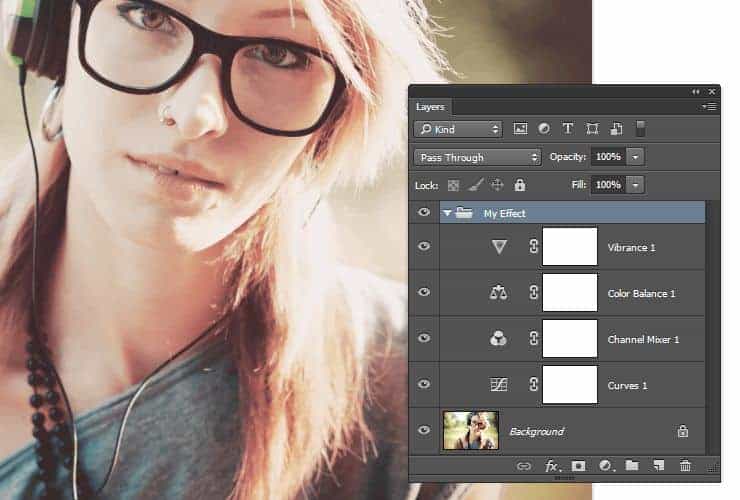Image resolution: width=740 pixels, height=500 pixels.
Task: Click the panel resize grip corner
Action: [x=714, y=467]
